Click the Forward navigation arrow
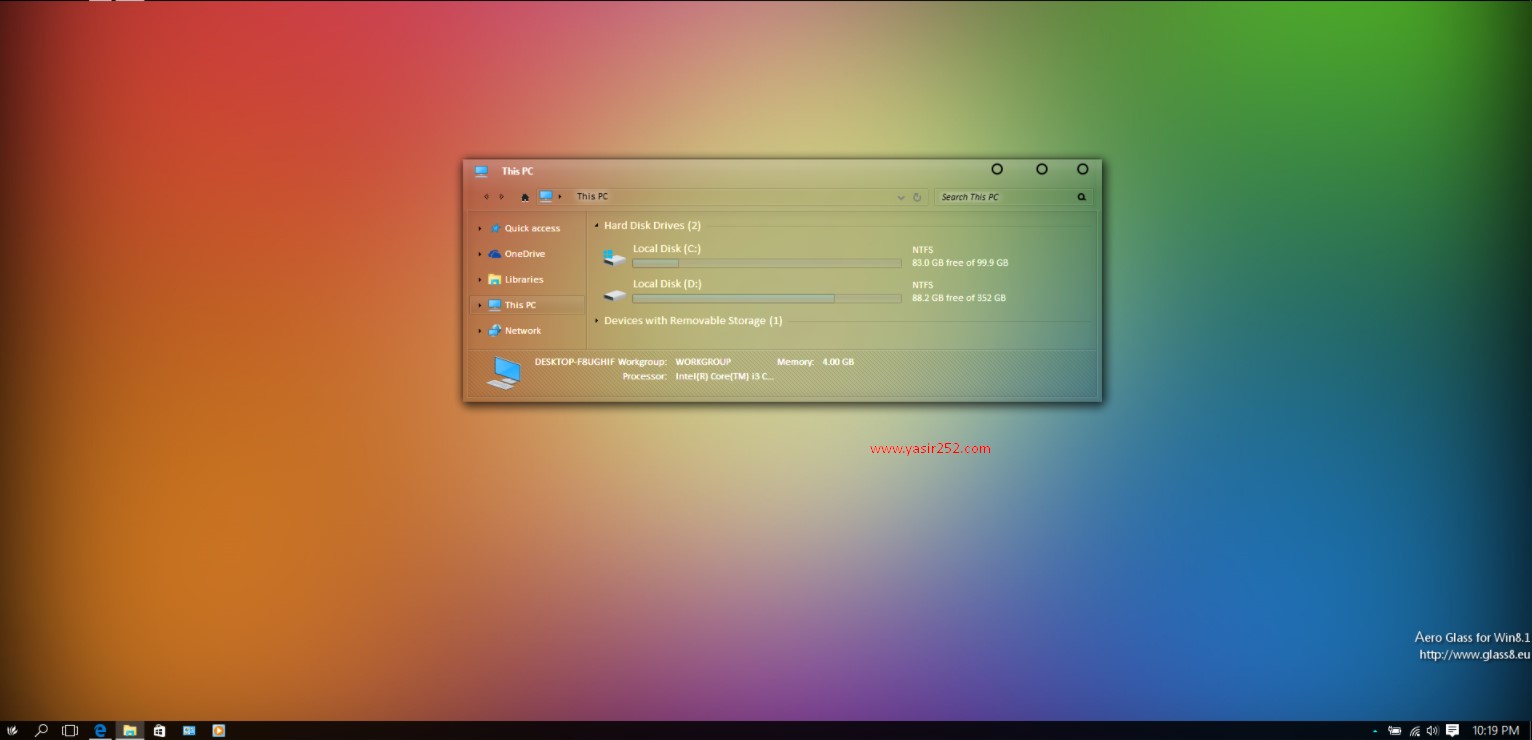This screenshot has width=1532, height=740. point(501,197)
